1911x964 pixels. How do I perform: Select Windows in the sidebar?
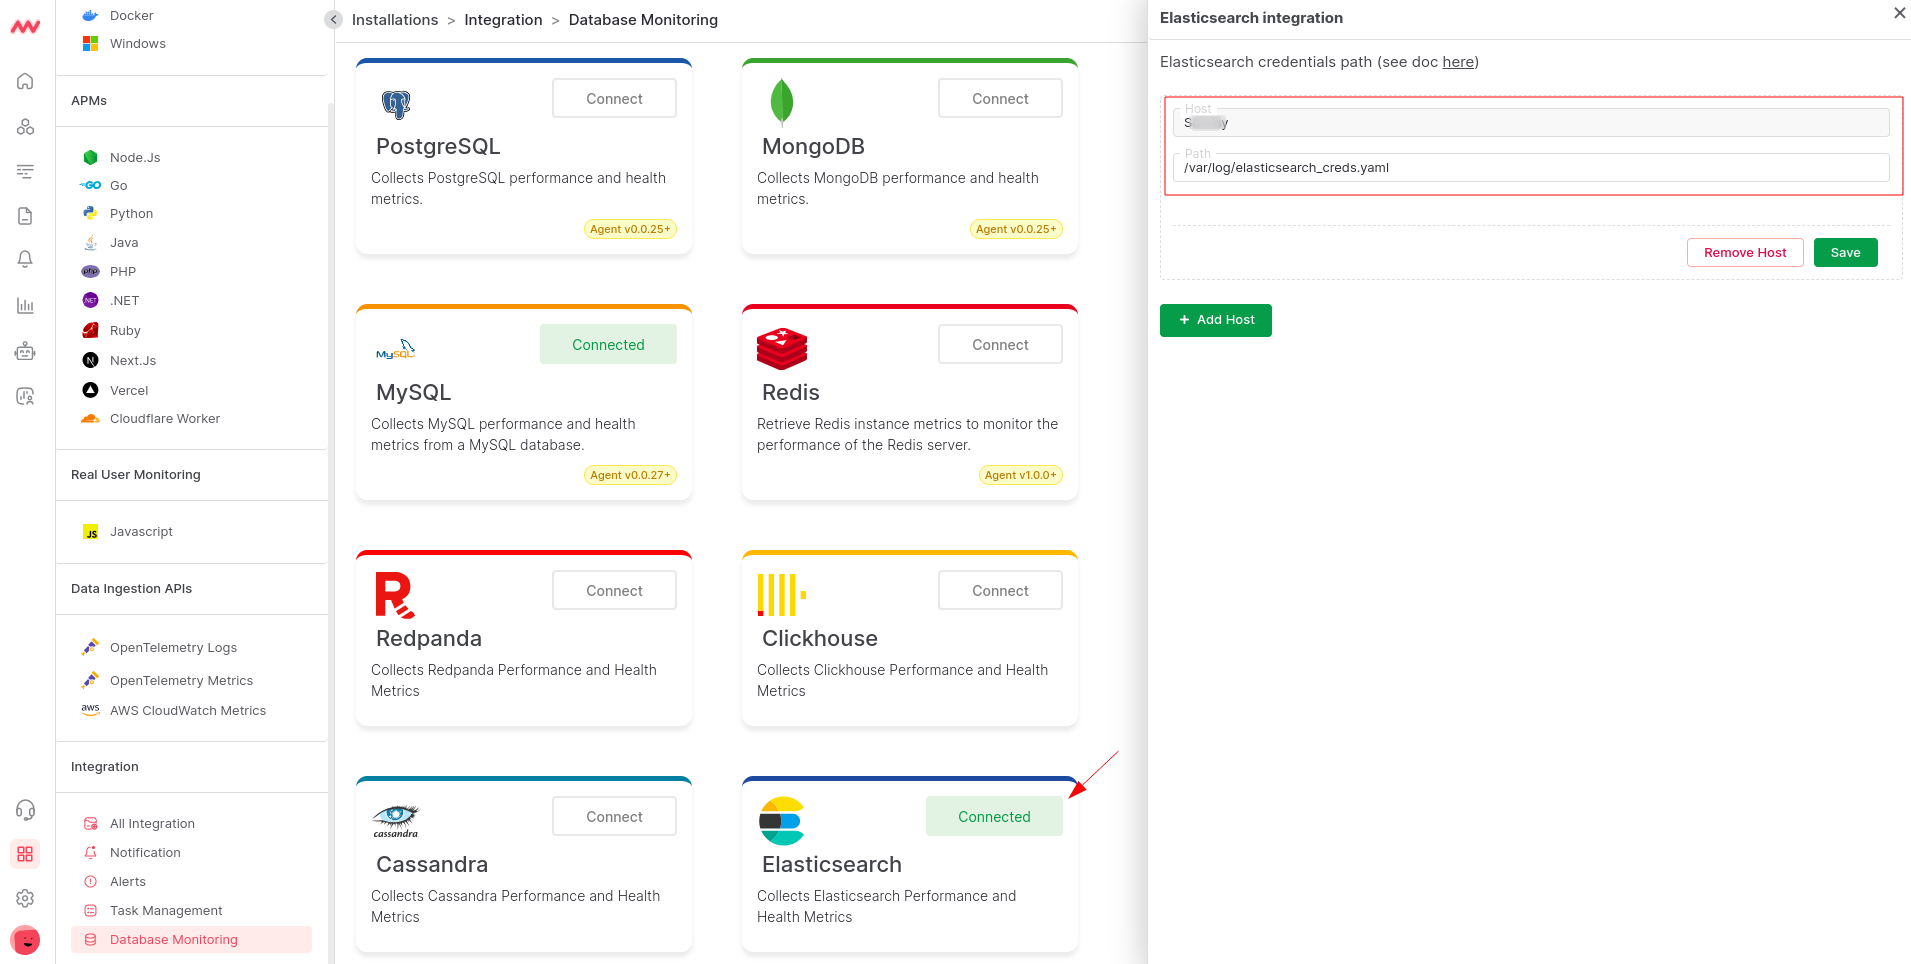coord(137,43)
